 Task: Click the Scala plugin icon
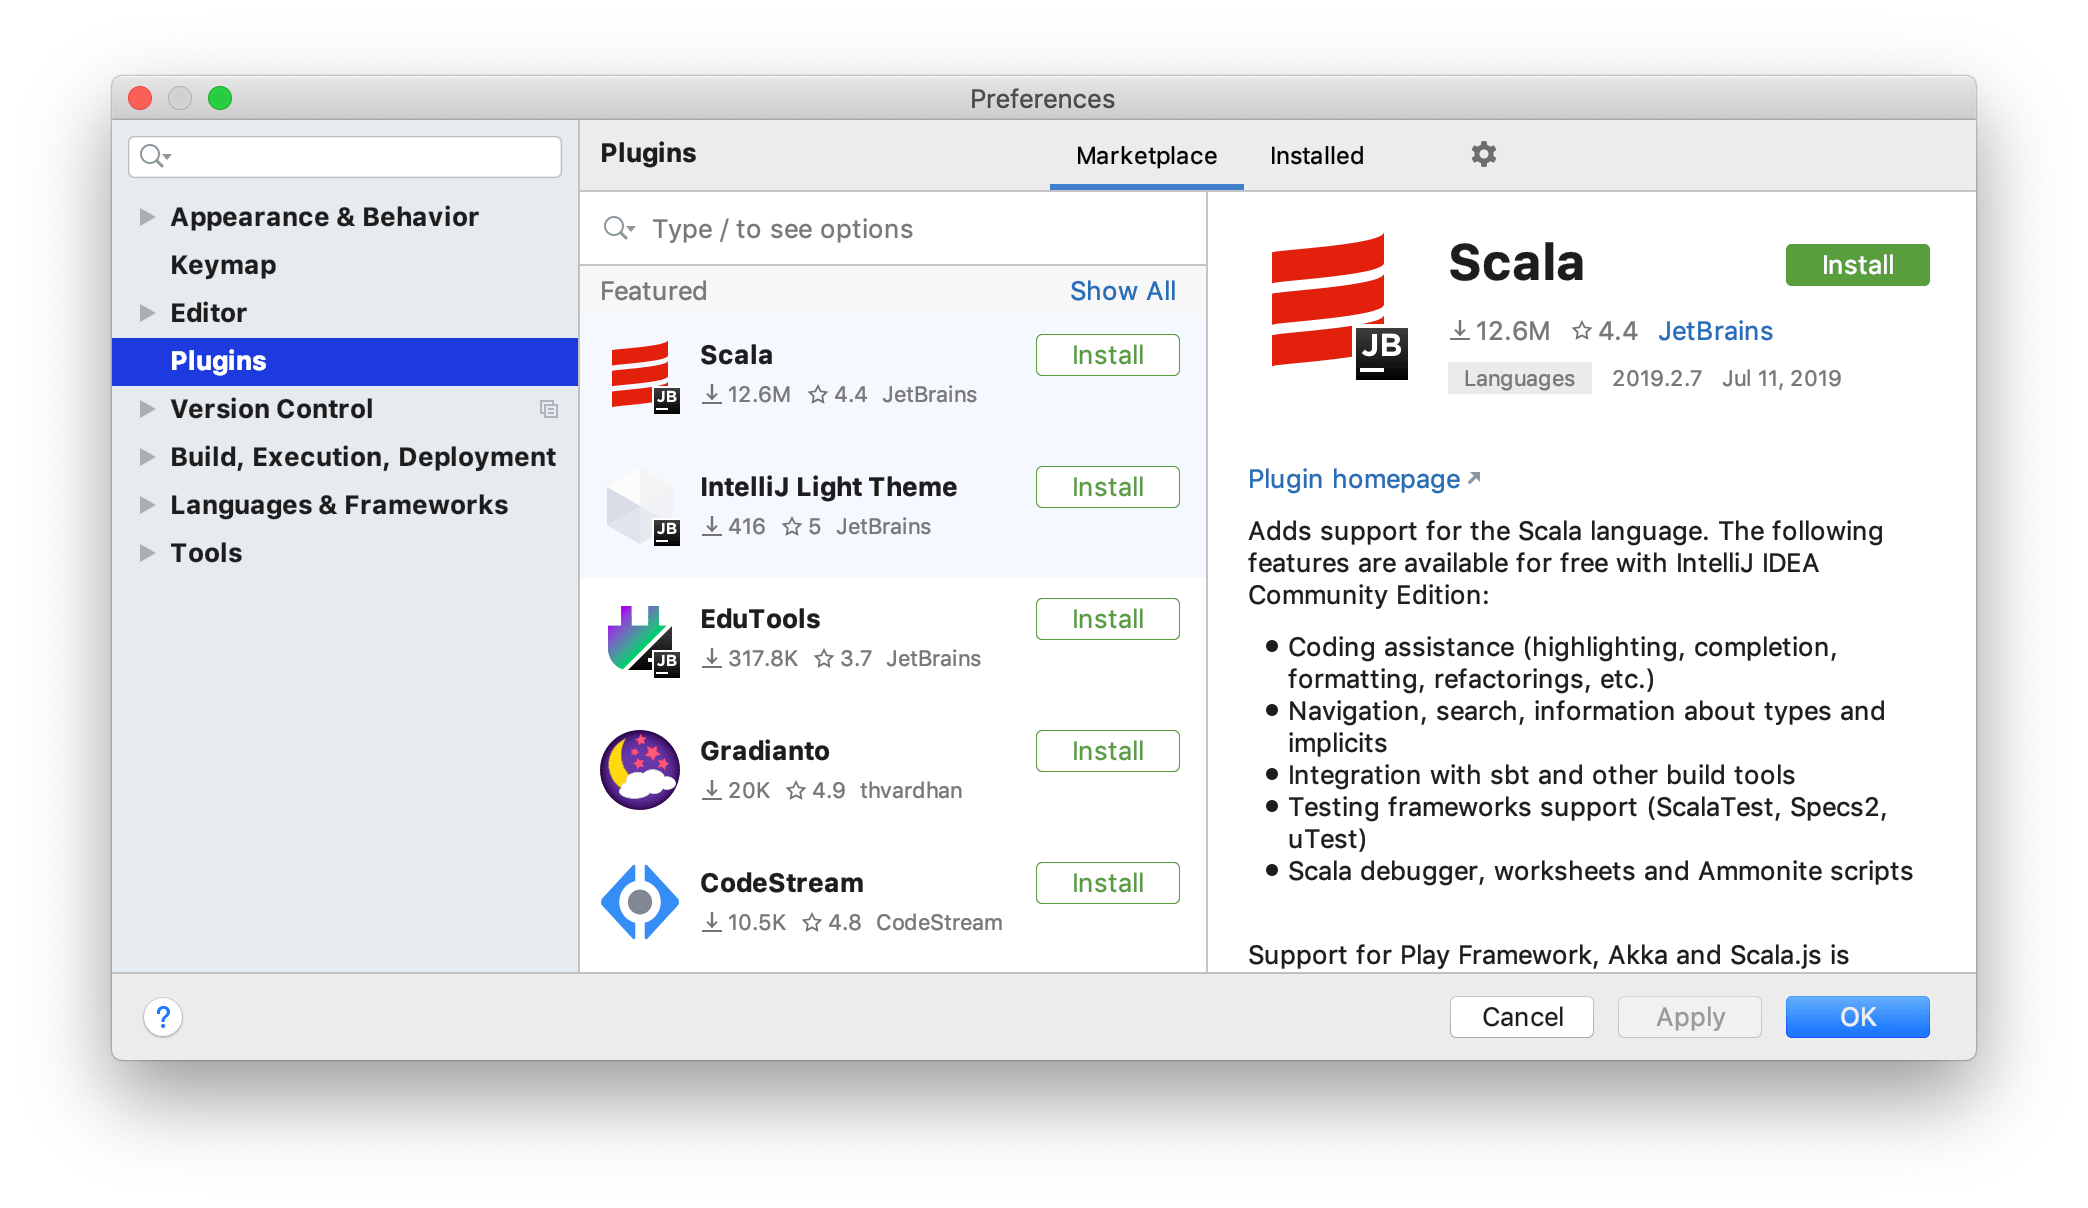pyautogui.click(x=643, y=374)
